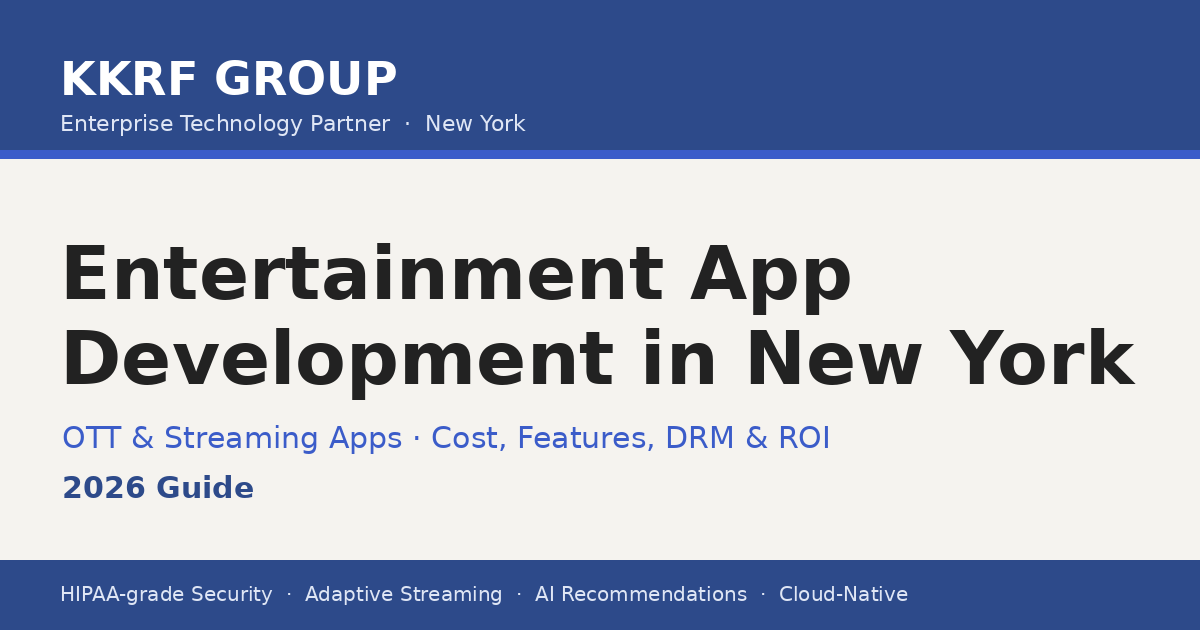Viewport: 1200px width, 630px height.
Task: Select the AI Recommendations footer text
Action: 641,595
